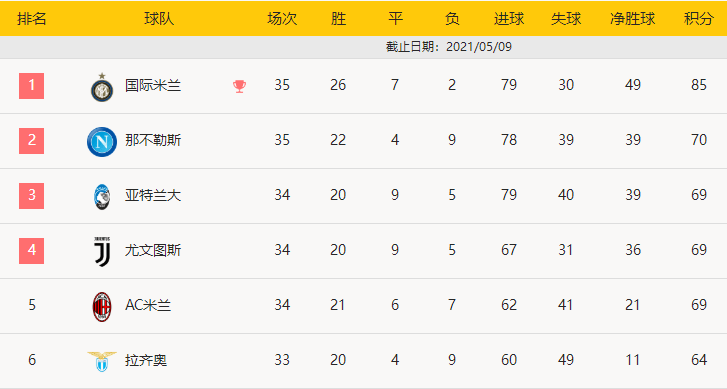
Task: Open the 那不勒斯 team name
Action: (153, 140)
